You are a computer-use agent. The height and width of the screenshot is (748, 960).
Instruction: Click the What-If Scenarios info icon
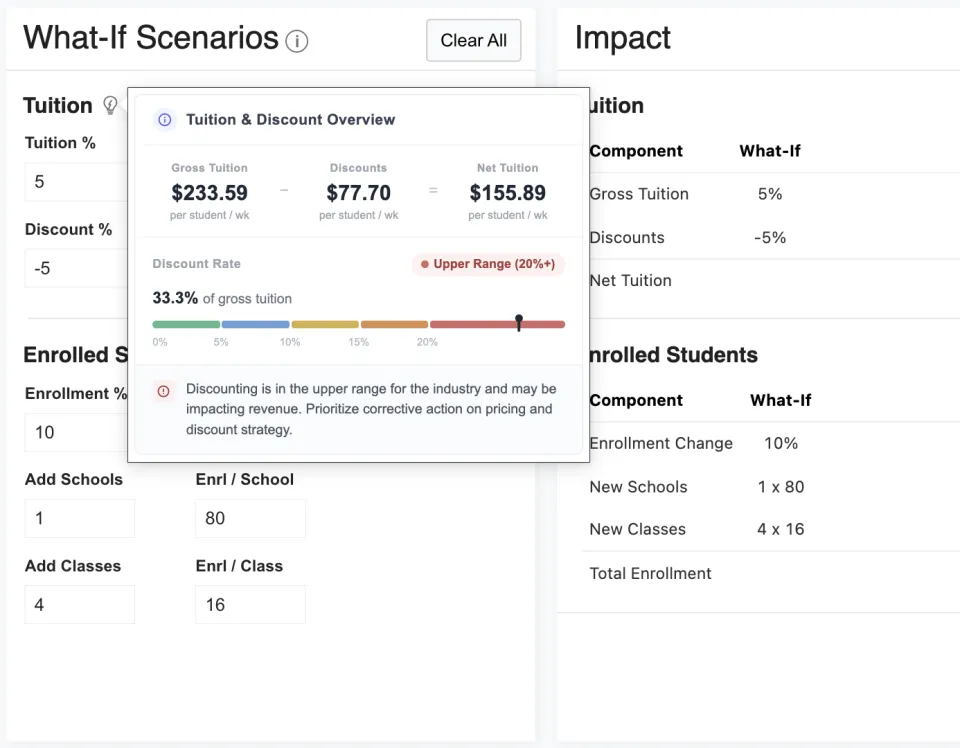[297, 41]
